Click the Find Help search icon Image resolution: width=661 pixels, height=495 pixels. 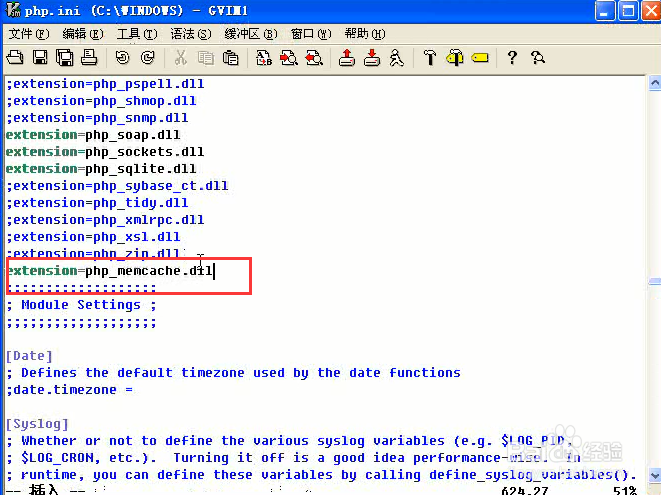(x=537, y=57)
